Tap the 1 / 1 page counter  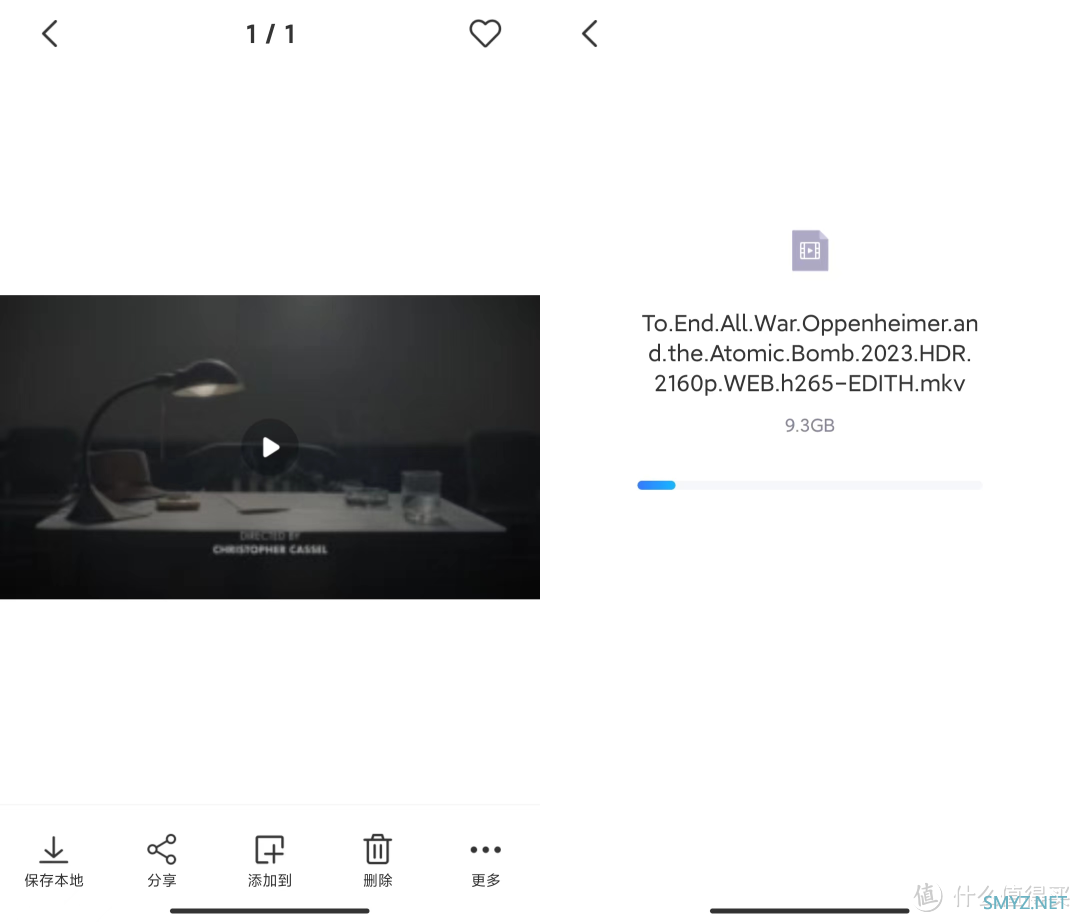point(271,34)
